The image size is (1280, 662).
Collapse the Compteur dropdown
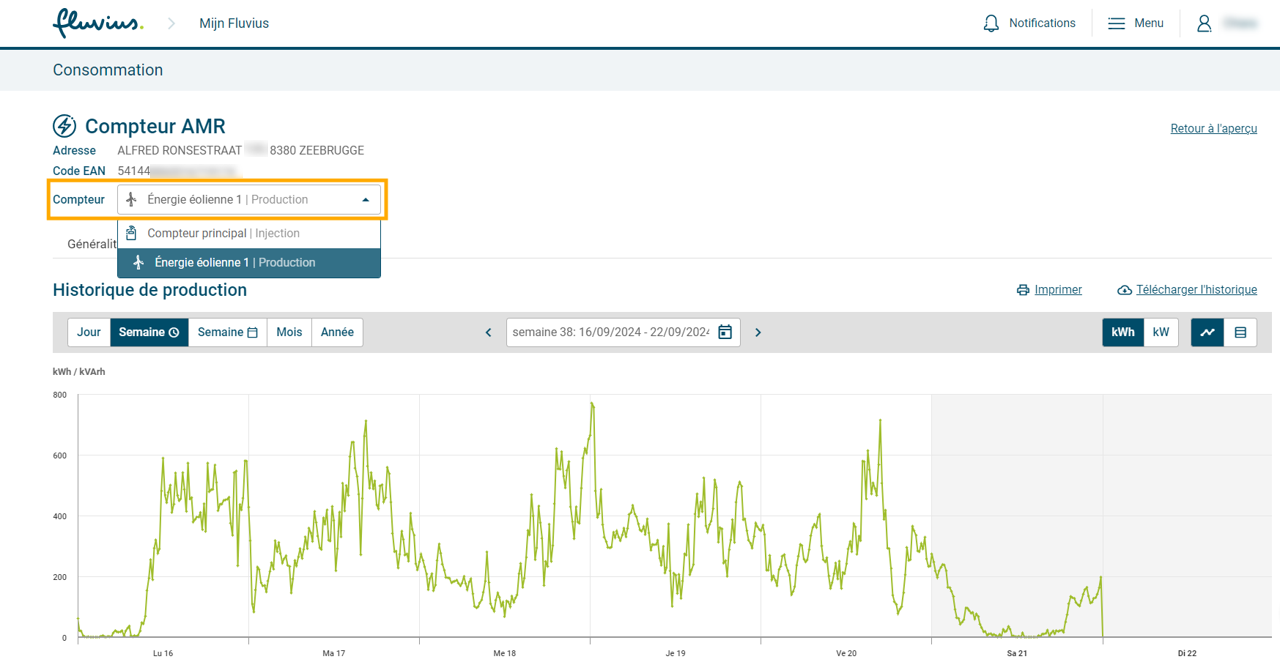365,200
